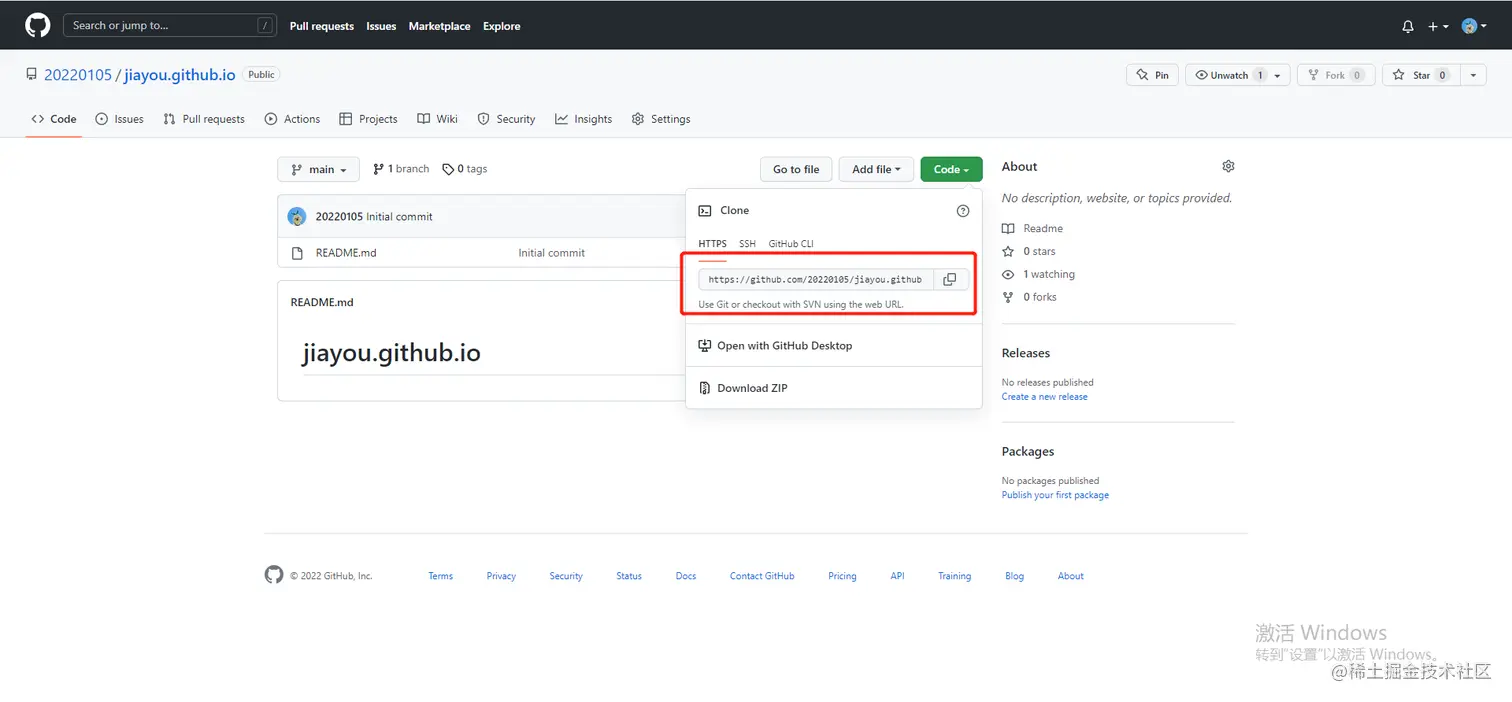Click the Fork button

click(x=1335, y=75)
